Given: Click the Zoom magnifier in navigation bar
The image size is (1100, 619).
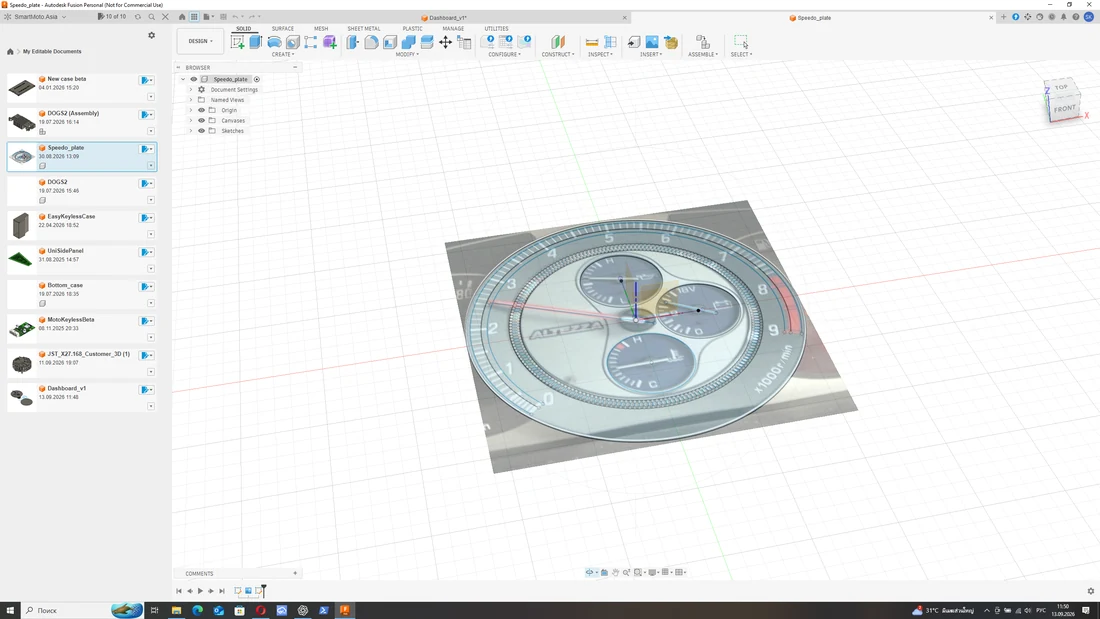Looking at the screenshot, I should [x=626, y=573].
